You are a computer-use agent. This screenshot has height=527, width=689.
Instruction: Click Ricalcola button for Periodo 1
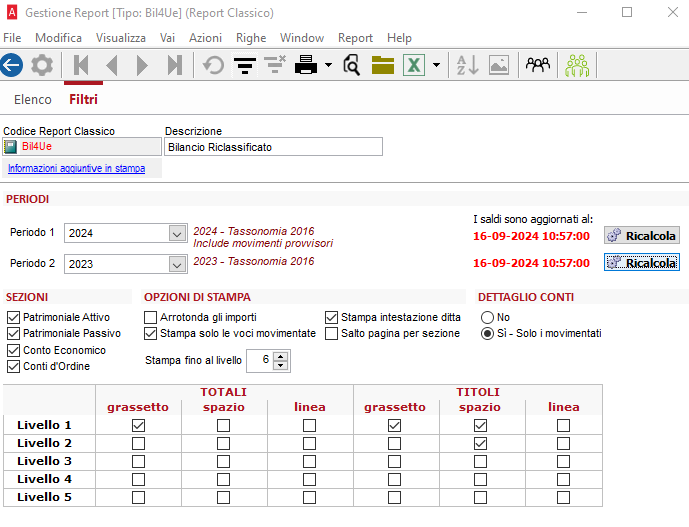642,236
